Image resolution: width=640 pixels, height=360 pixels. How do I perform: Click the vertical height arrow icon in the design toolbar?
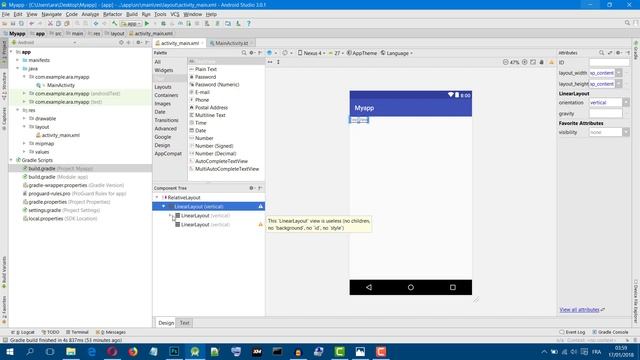[278, 62]
